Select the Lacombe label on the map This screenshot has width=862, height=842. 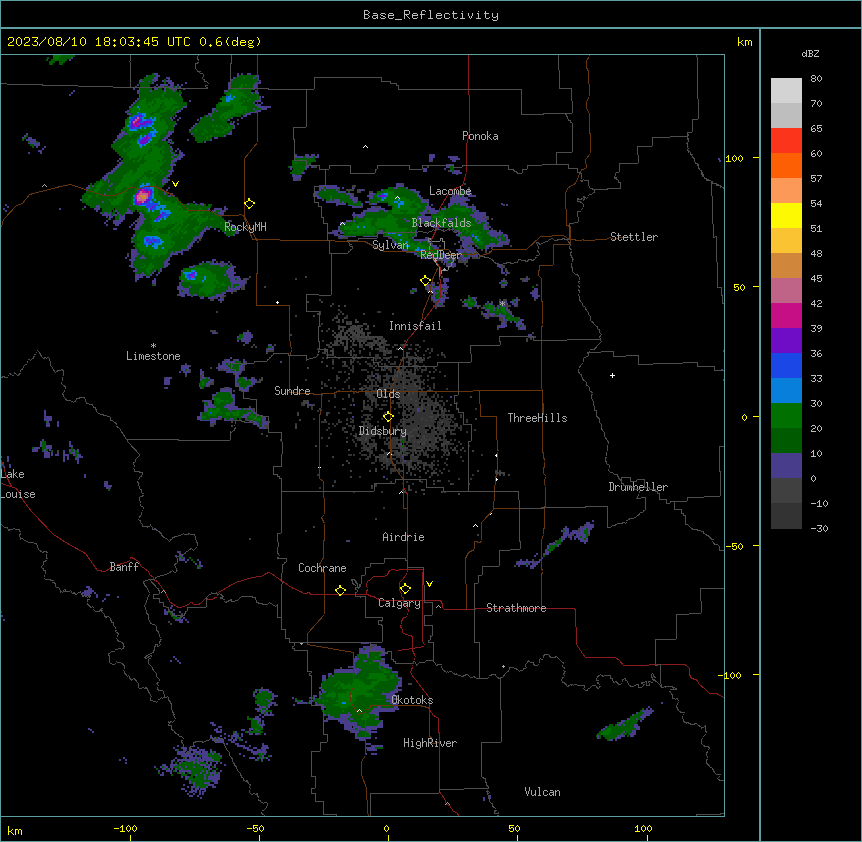[x=450, y=191]
